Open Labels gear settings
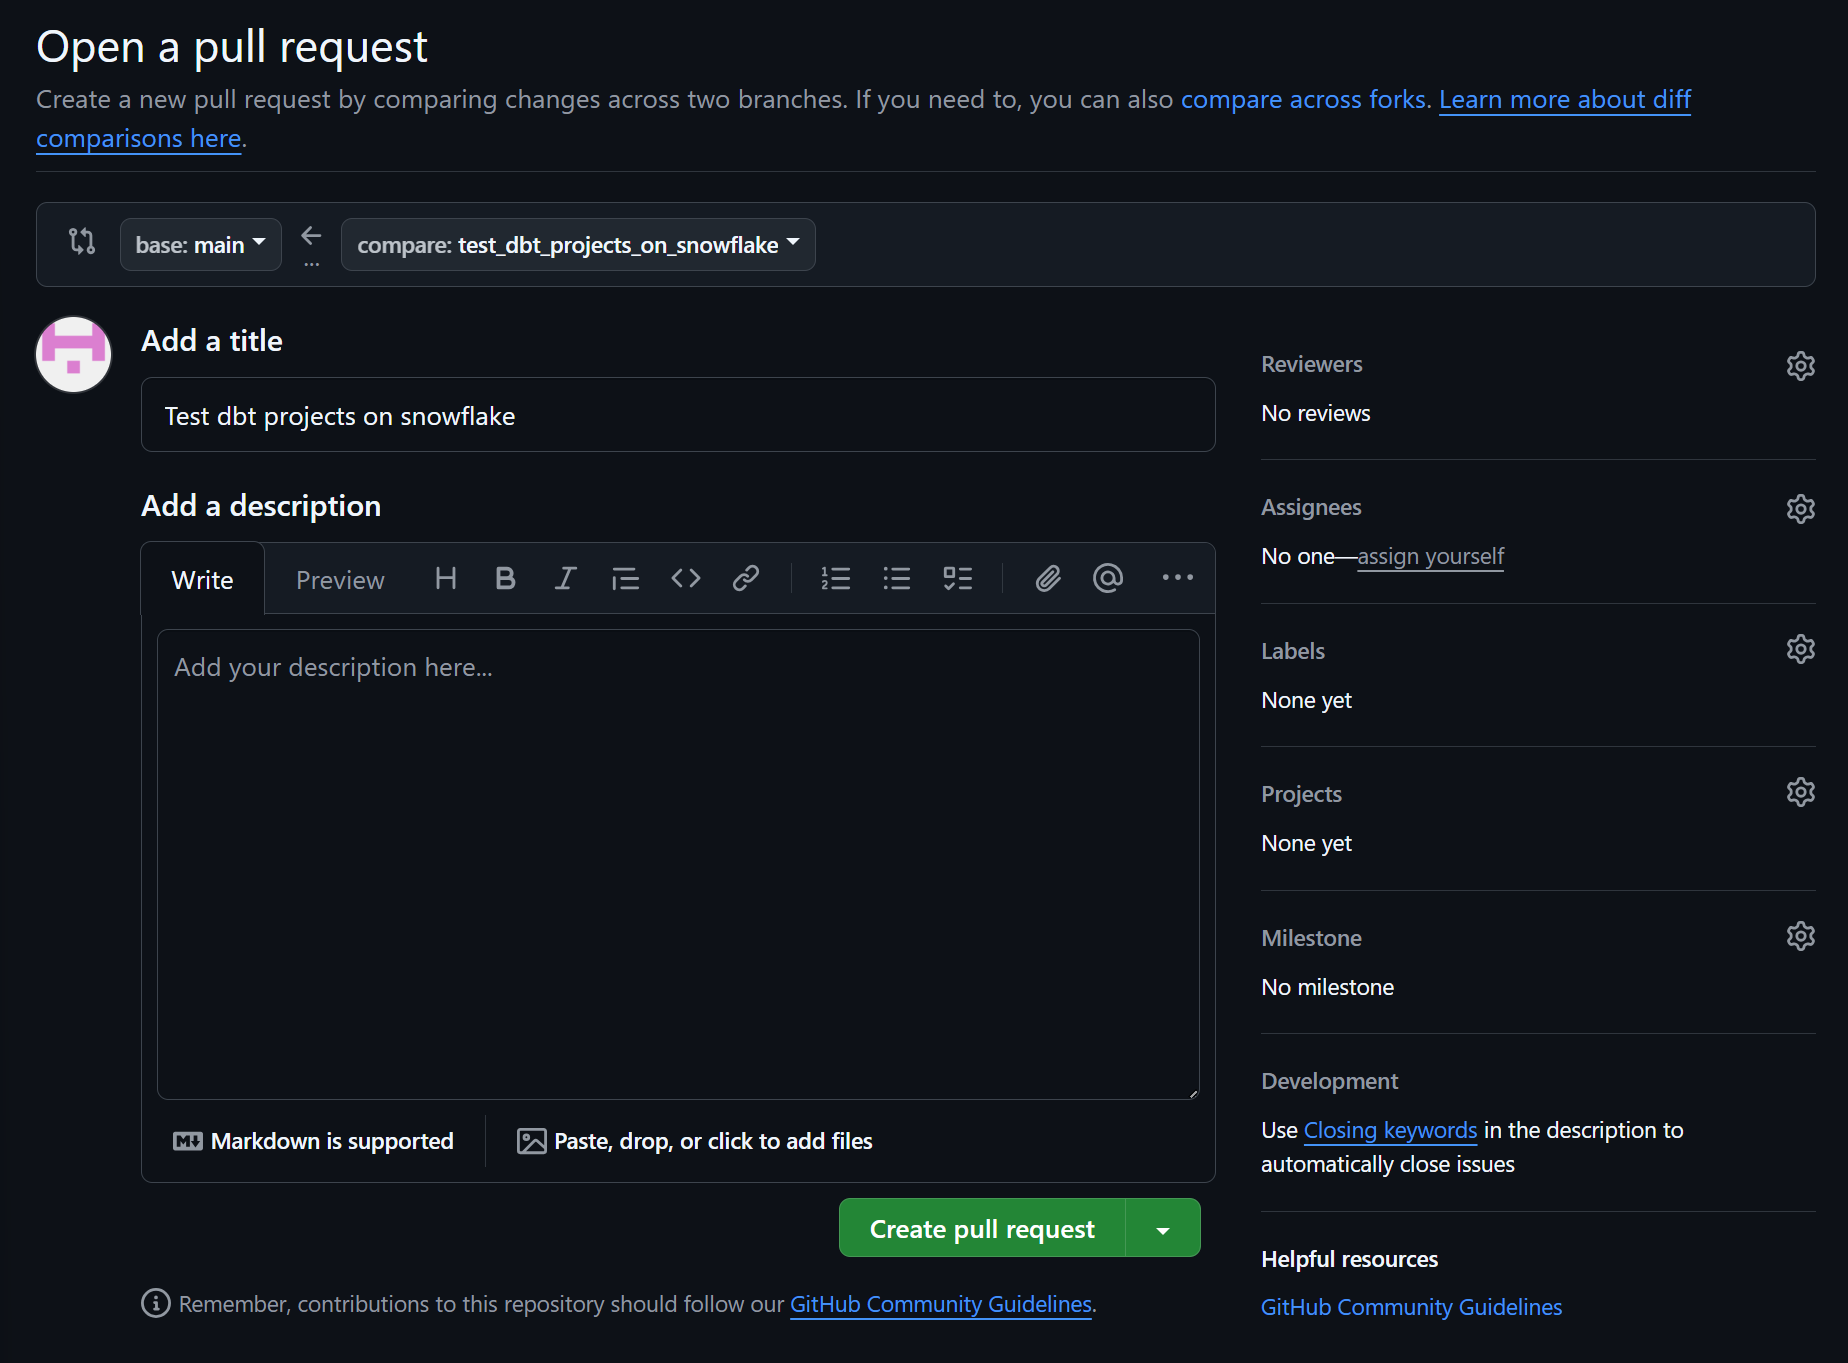This screenshot has width=1848, height=1363. tap(1800, 650)
